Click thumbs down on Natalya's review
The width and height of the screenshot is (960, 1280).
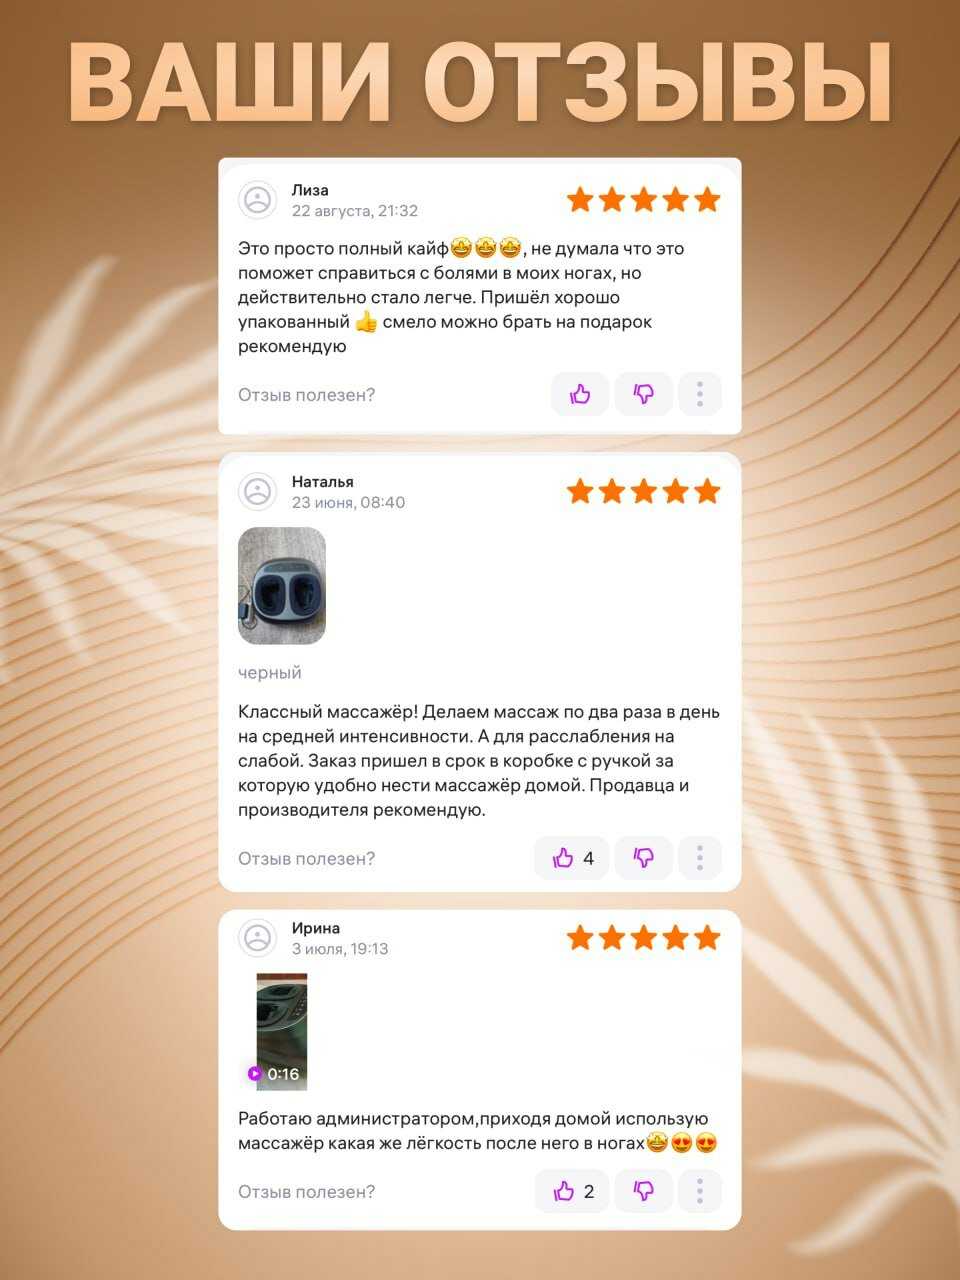[x=643, y=858]
